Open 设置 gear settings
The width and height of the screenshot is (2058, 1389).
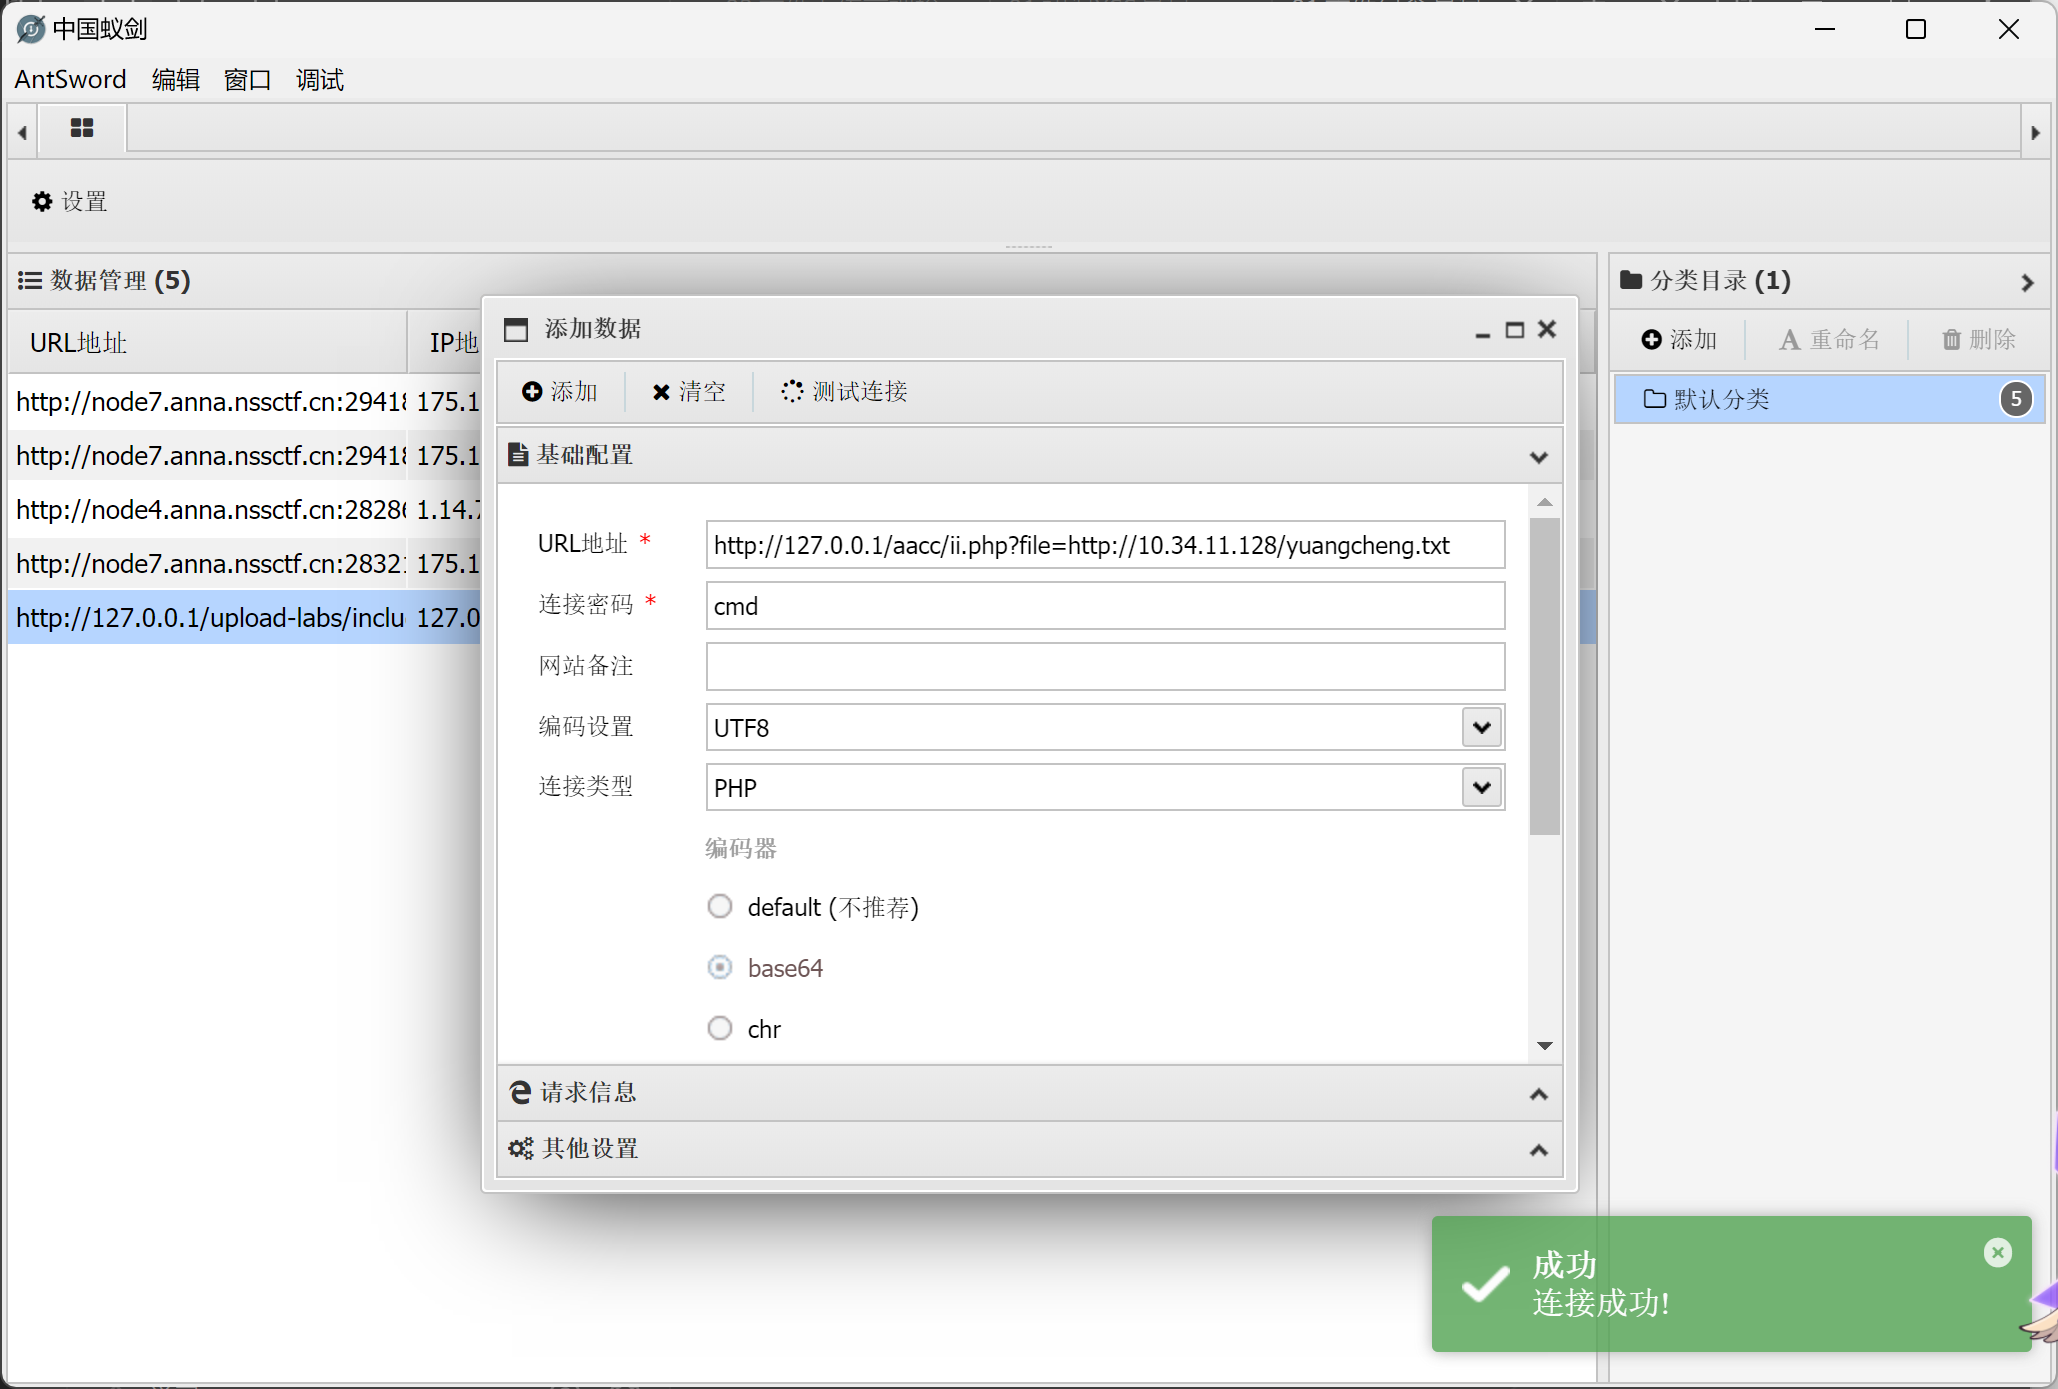70,202
